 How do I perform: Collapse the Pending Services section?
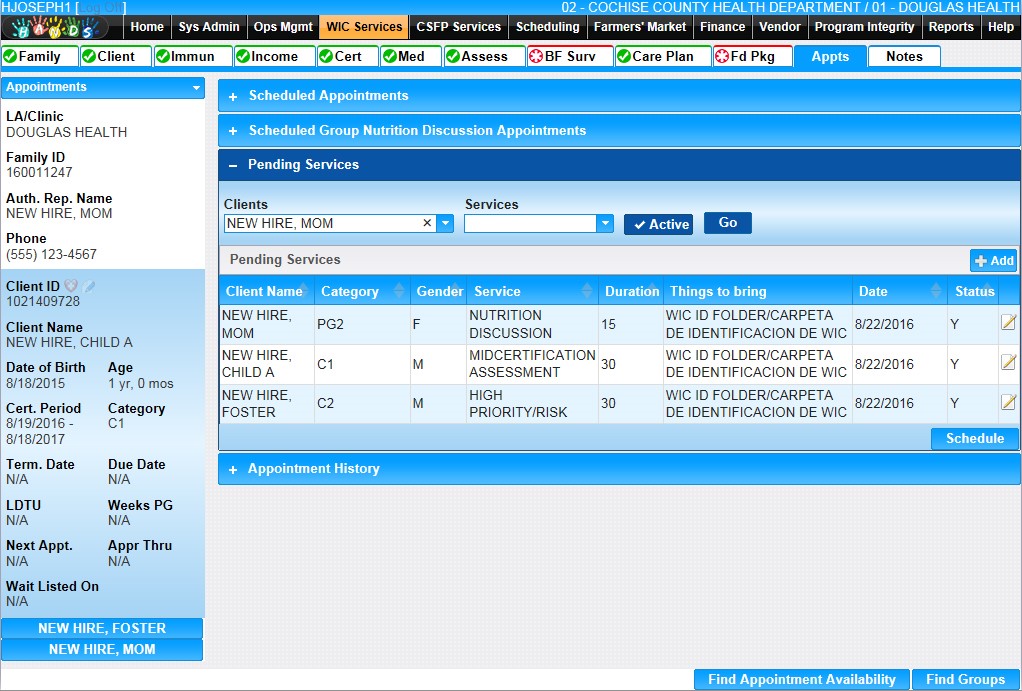tap(233, 165)
